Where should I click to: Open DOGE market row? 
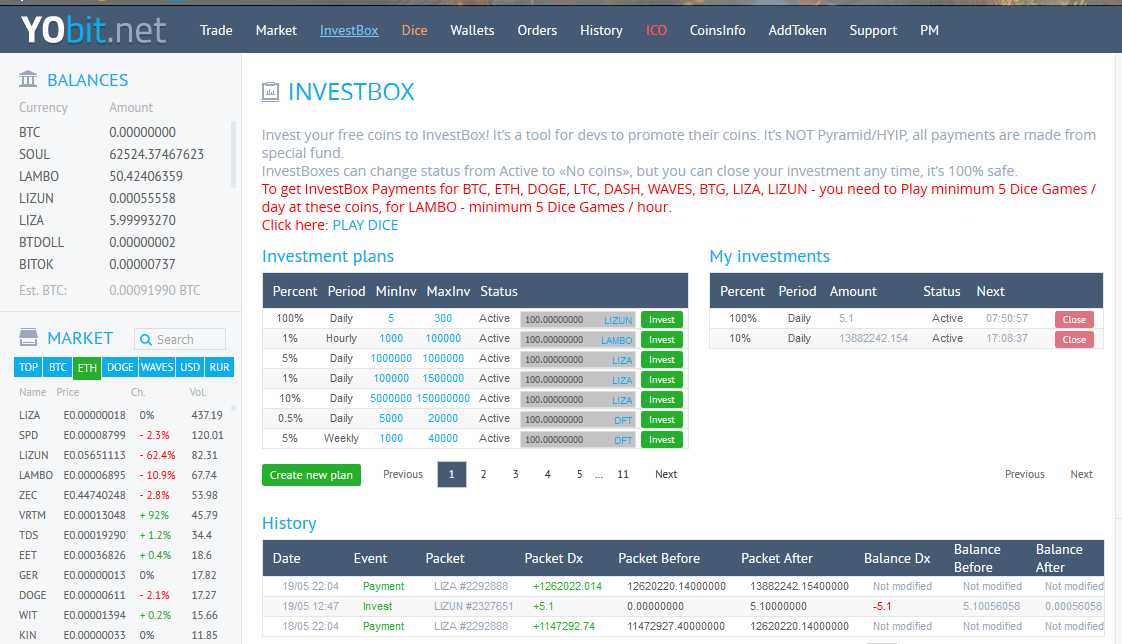point(122,595)
